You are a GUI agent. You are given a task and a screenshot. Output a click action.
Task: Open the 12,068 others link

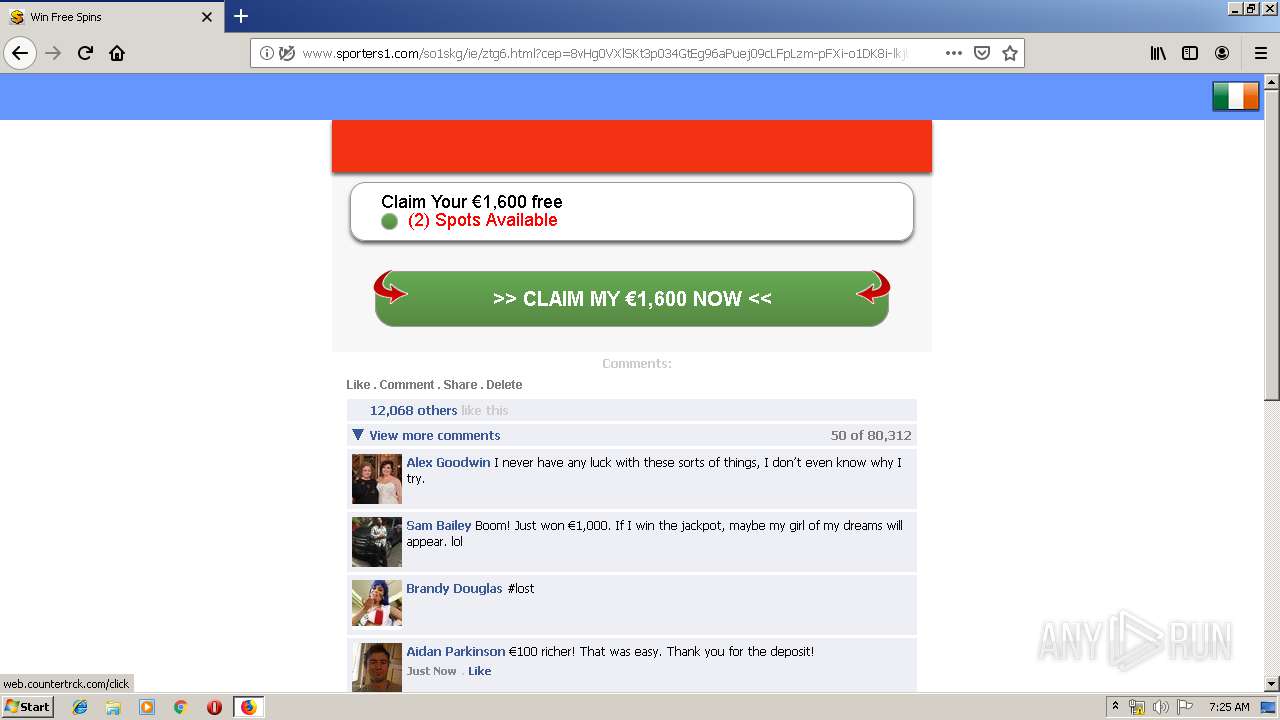pos(413,410)
